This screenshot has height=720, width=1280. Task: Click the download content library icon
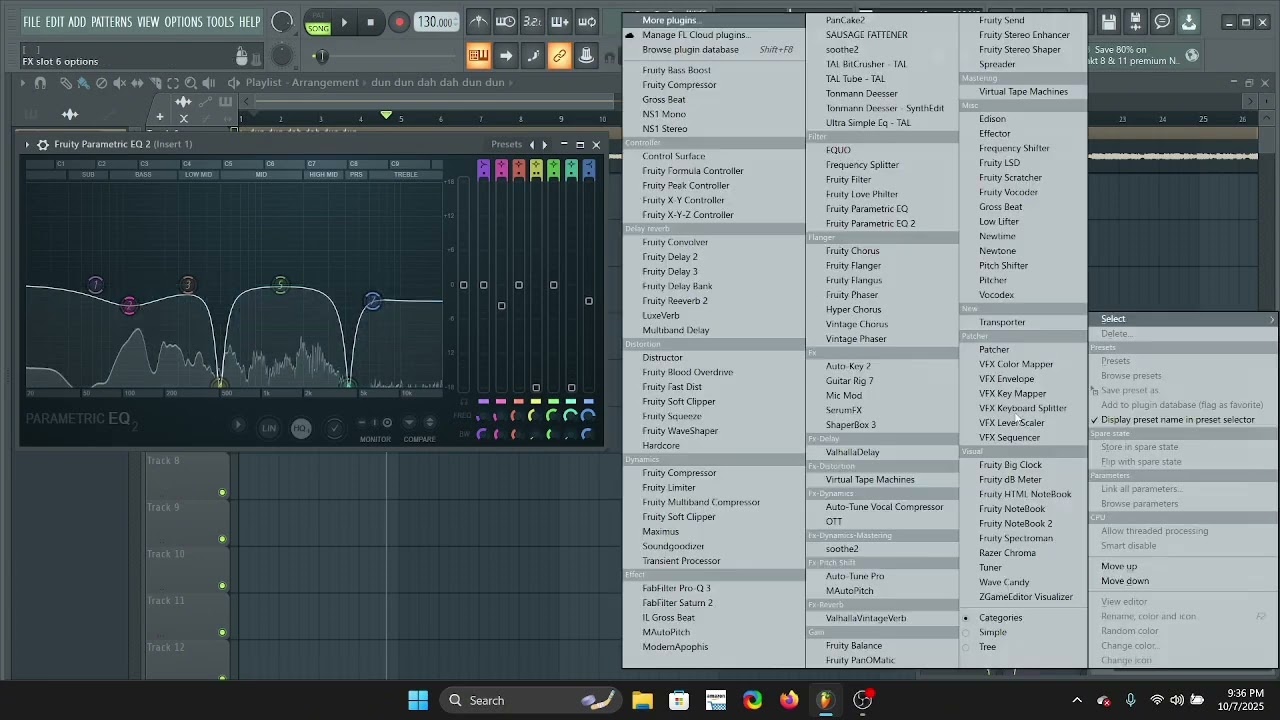click(1189, 22)
